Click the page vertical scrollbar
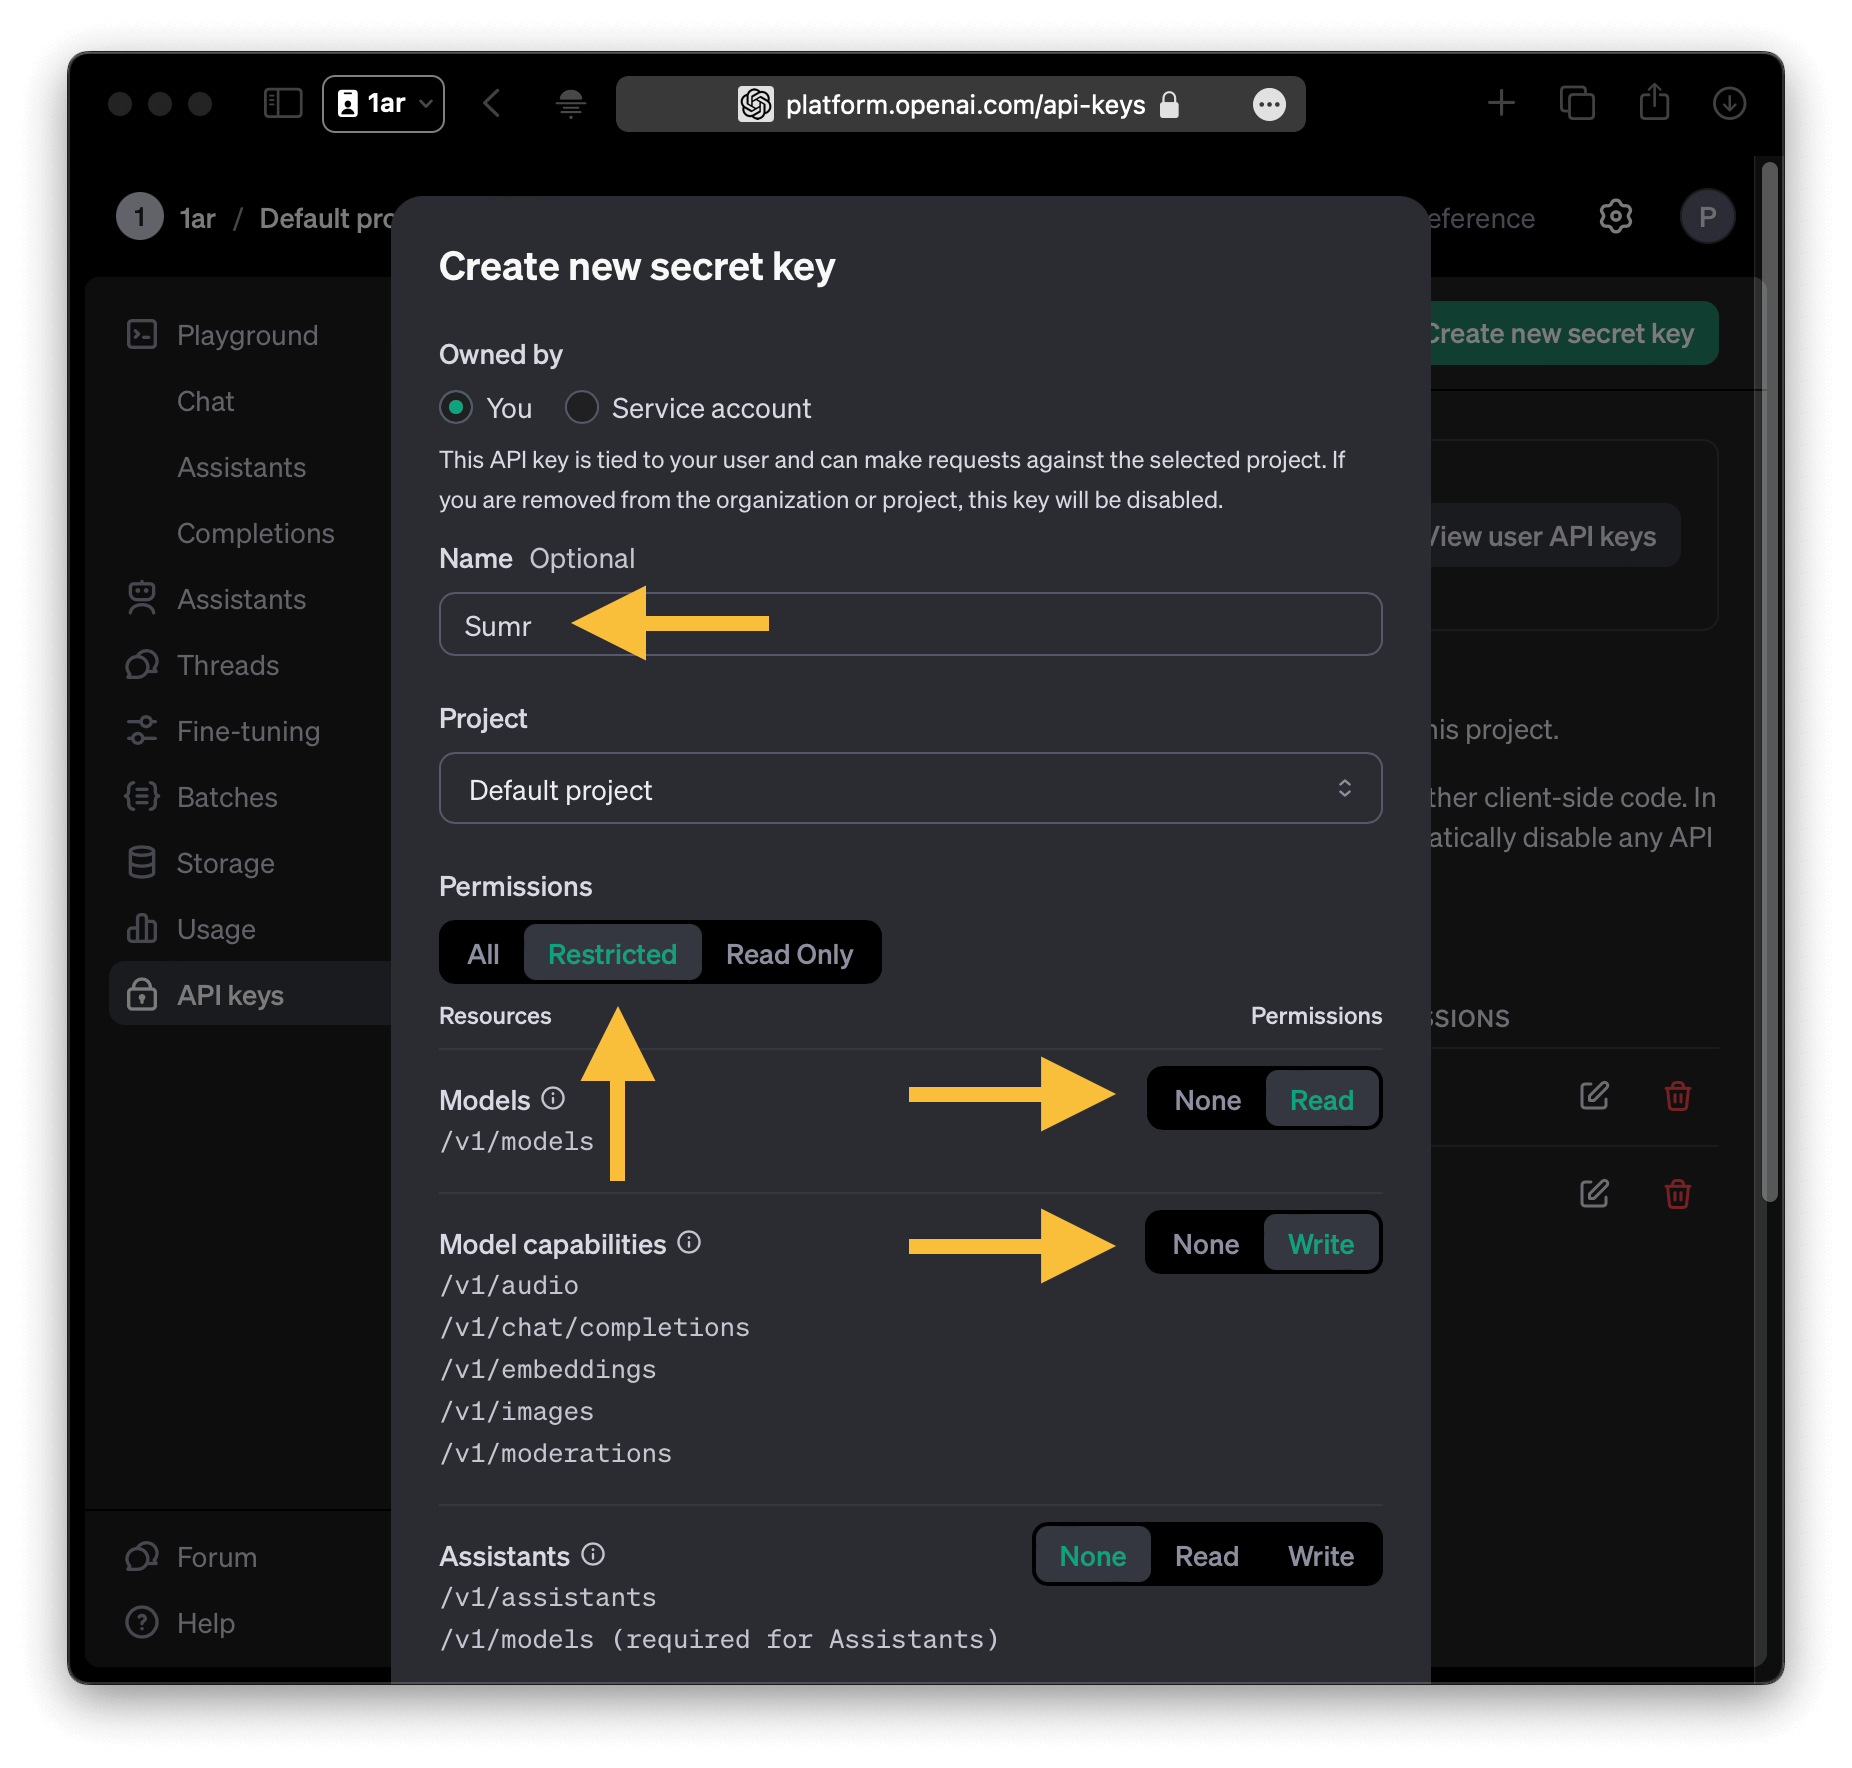Viewport: 1852px width, 1768px height. tap(1769, 680)
